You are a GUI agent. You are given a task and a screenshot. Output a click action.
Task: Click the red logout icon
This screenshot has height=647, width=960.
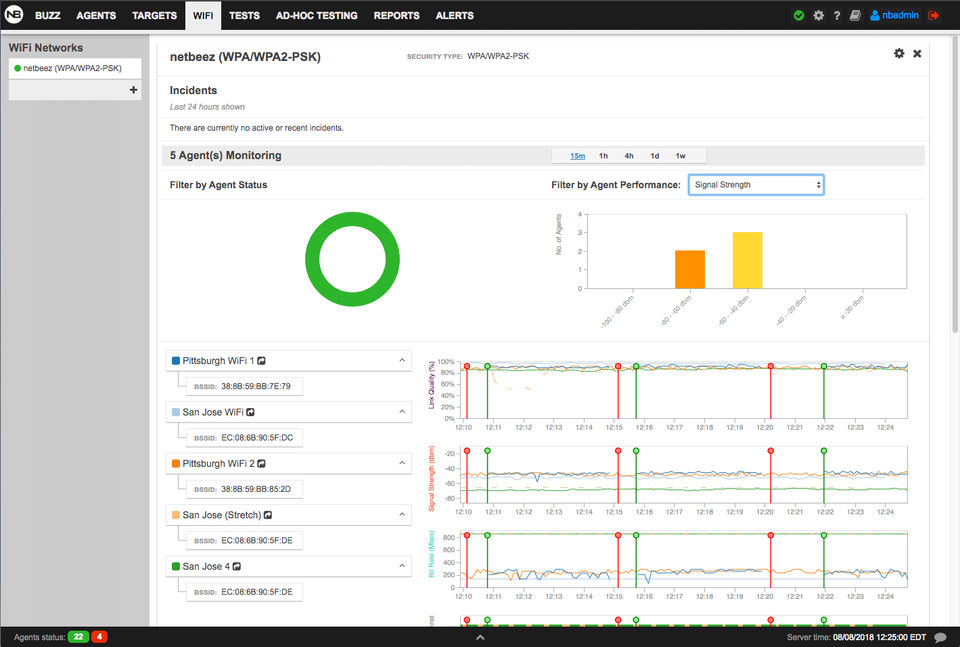(x=934, y=15)
